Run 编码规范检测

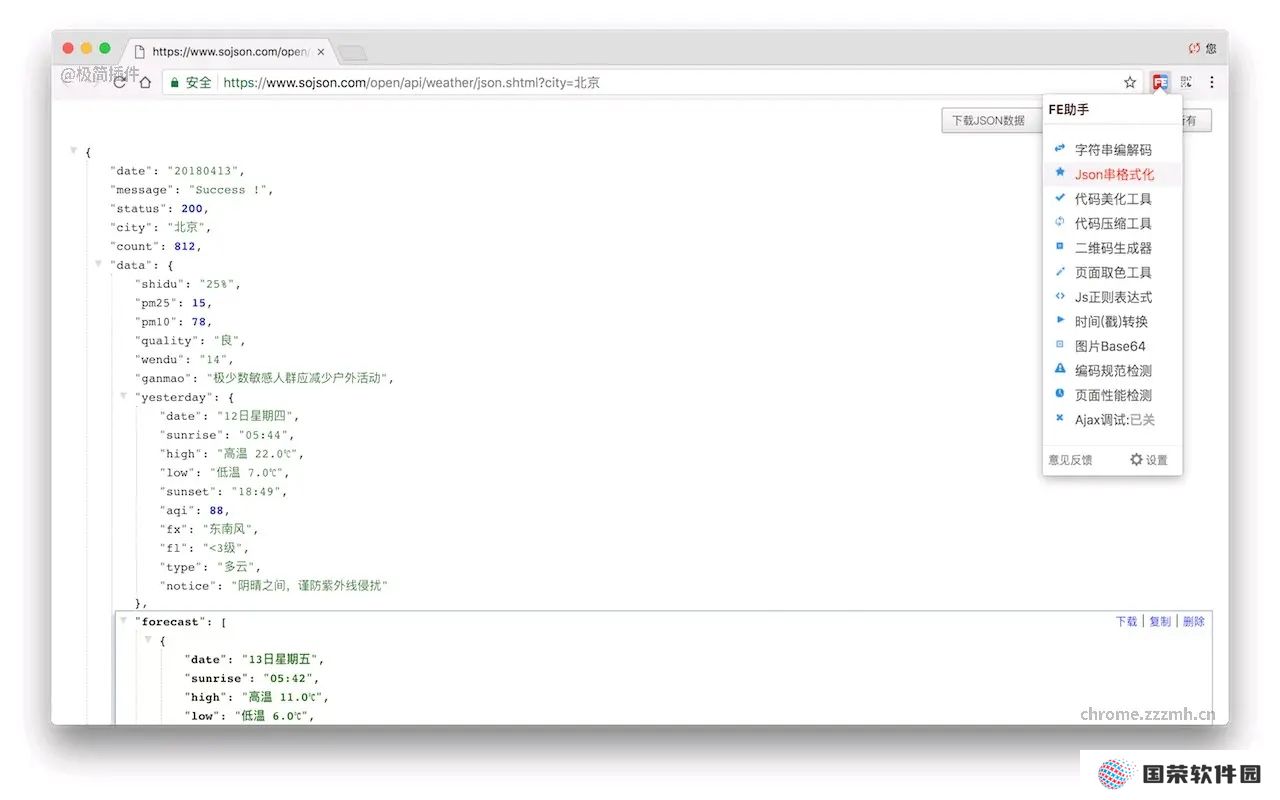coord(1112,370)
